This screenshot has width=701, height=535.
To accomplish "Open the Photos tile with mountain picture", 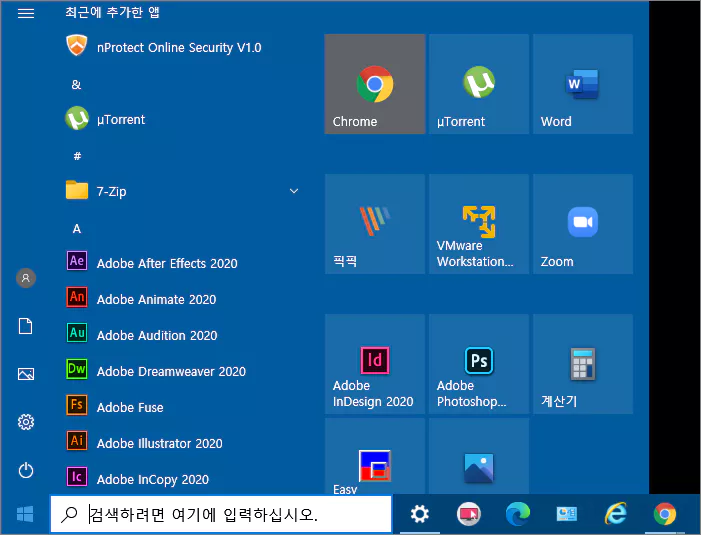I will 479,456.
